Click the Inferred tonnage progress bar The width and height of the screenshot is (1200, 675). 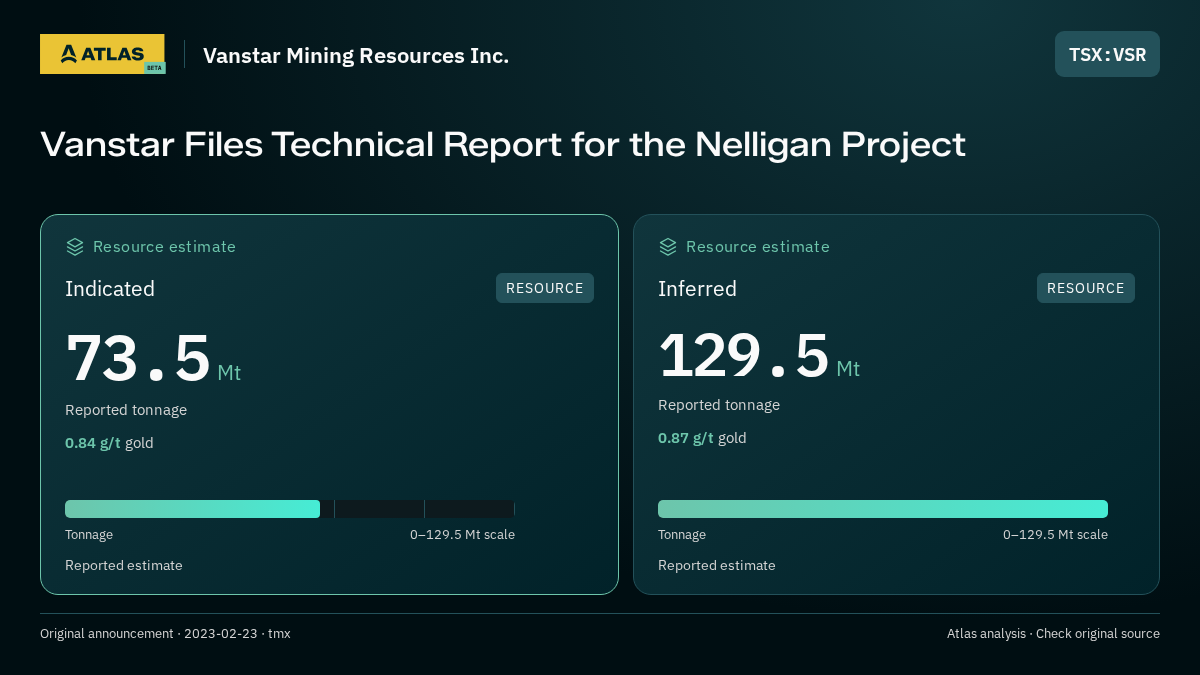pos(883,509)
